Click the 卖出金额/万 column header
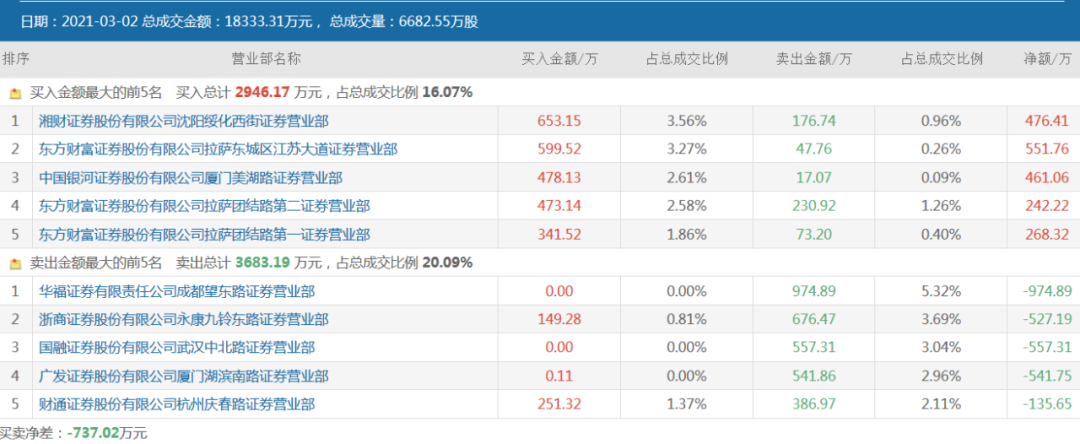The height and width of the screenshot is (444, 1080). [x=814, y=59]
